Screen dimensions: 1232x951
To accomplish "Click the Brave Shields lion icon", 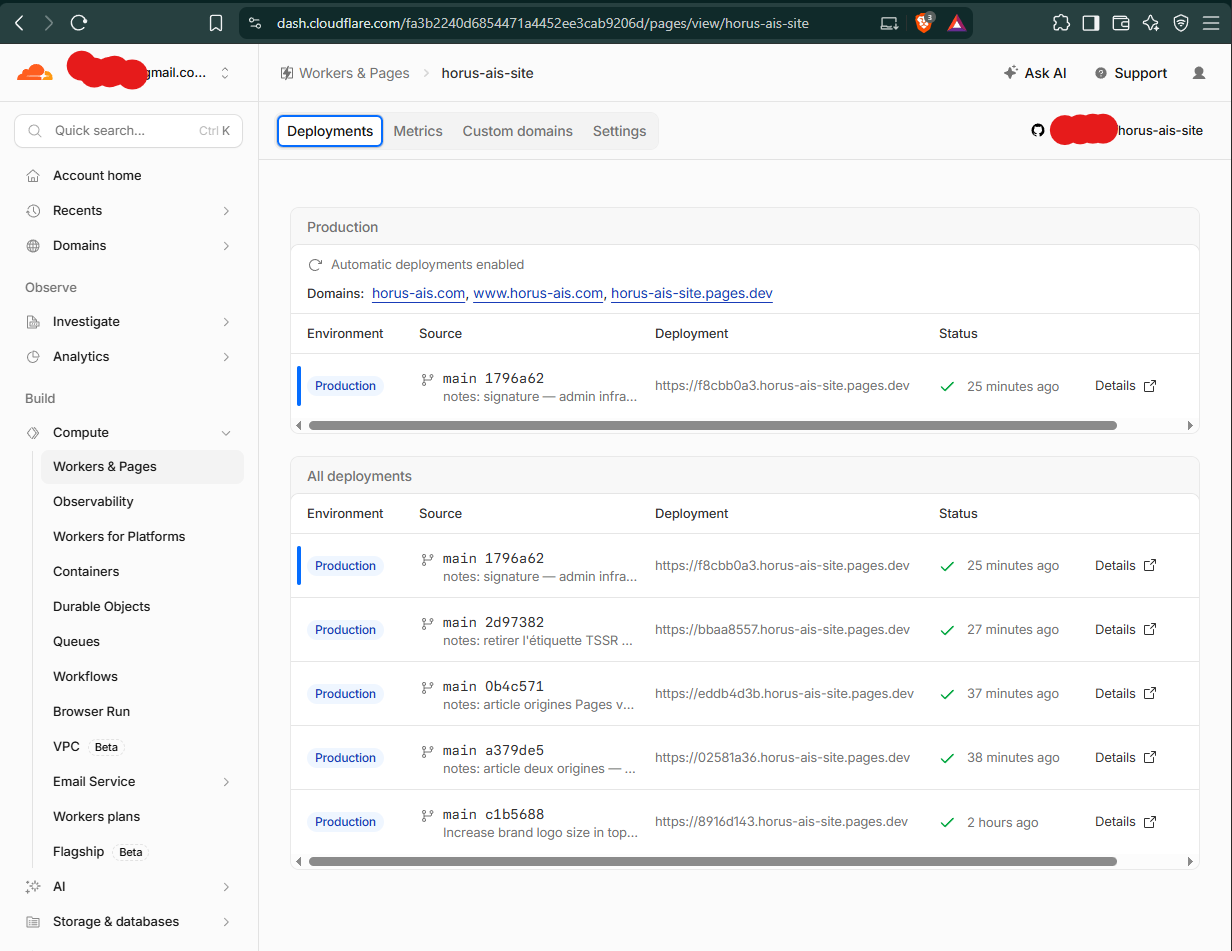I will coord(924,22).
